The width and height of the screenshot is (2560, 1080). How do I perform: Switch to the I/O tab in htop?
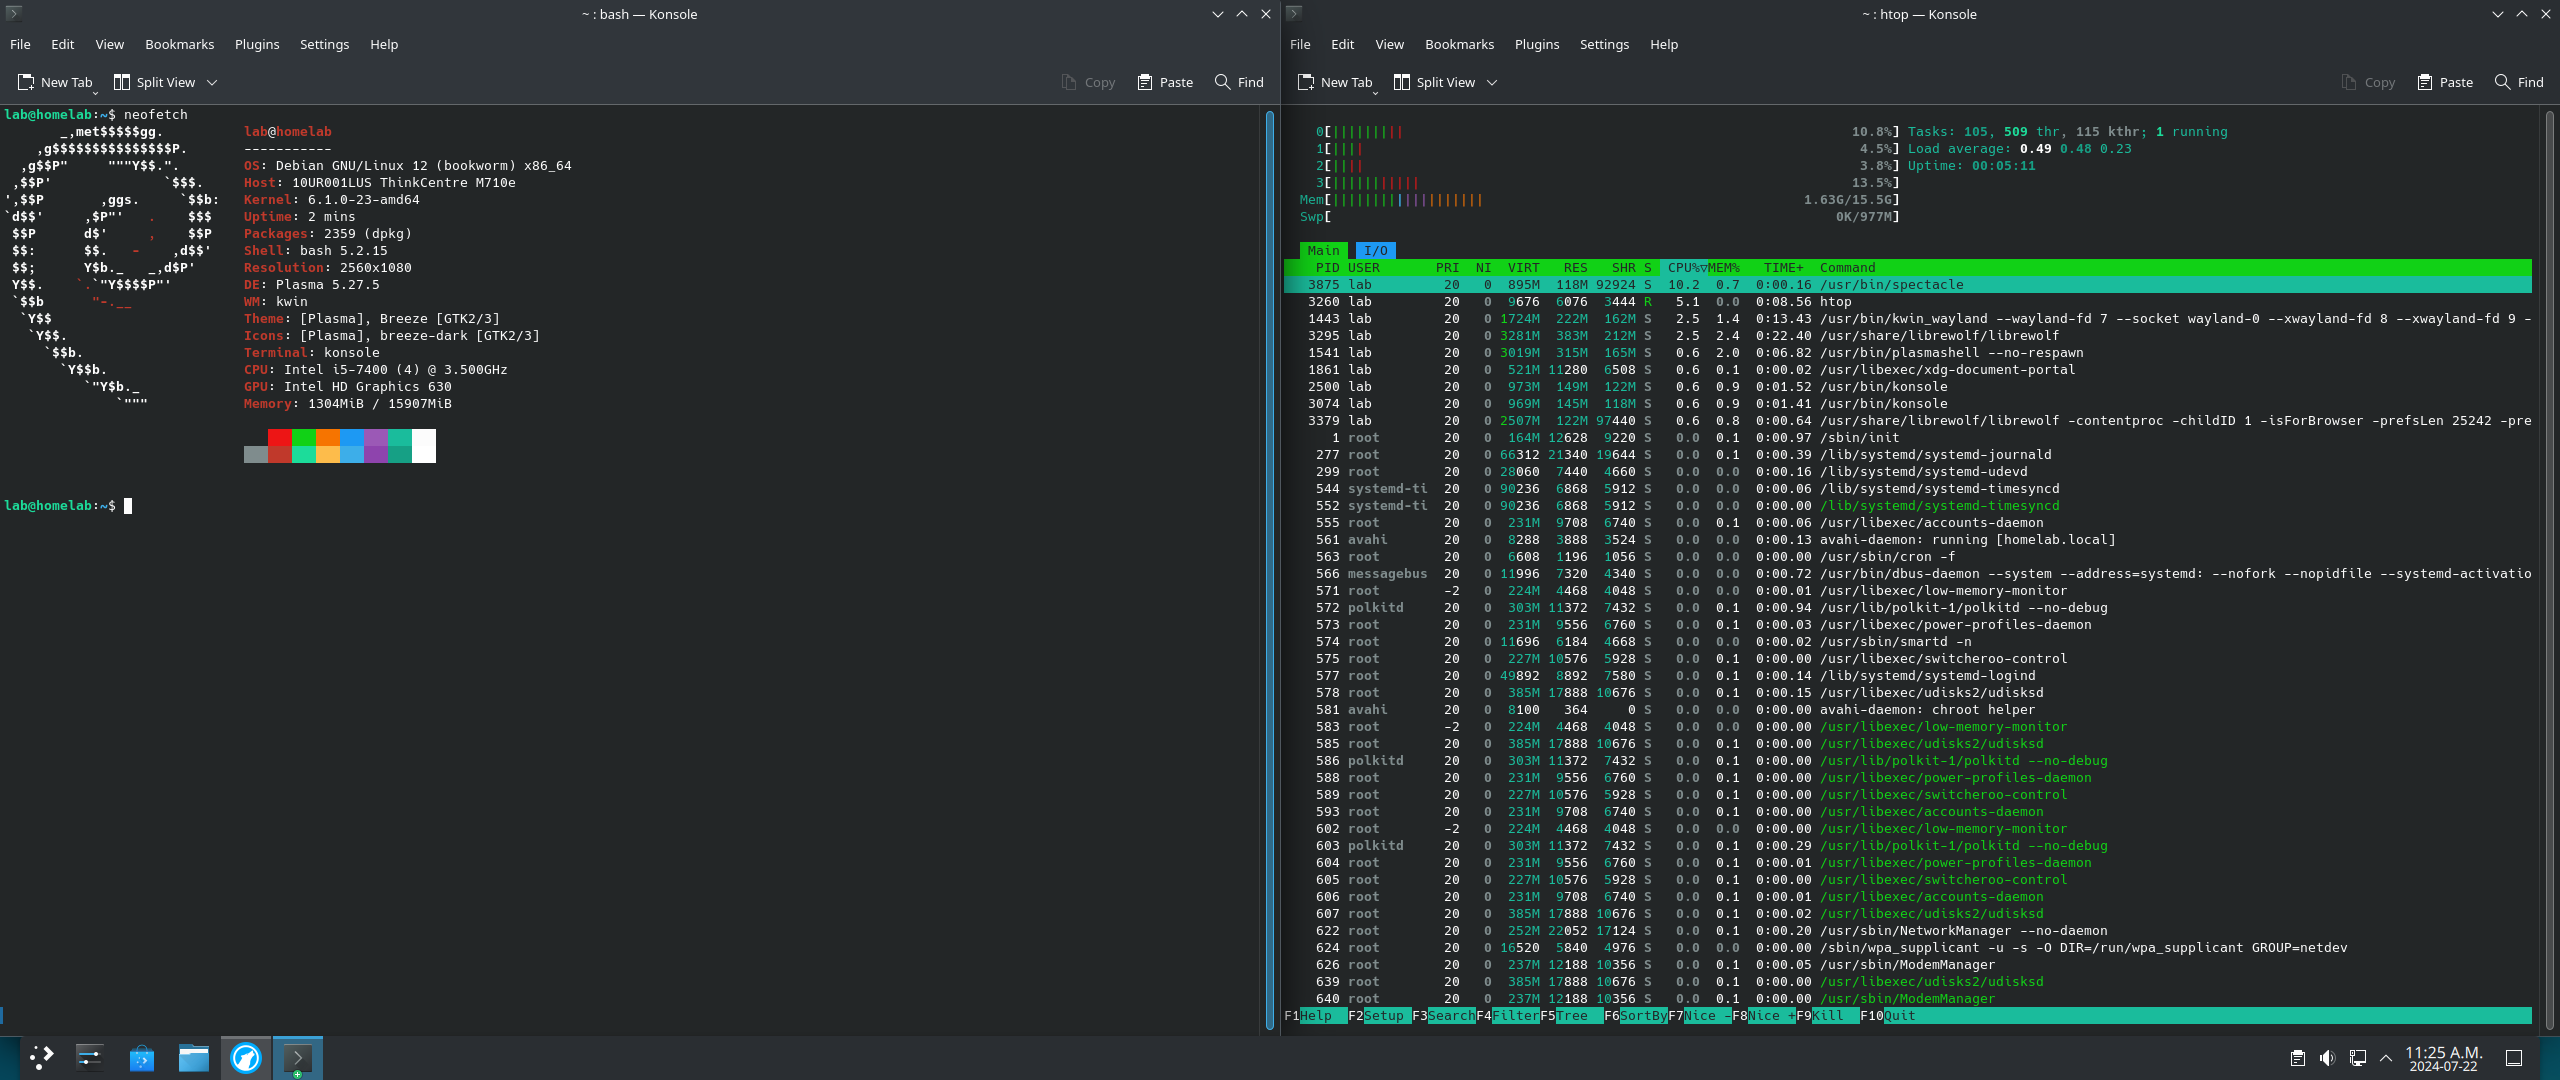(x=1375, y=251)
